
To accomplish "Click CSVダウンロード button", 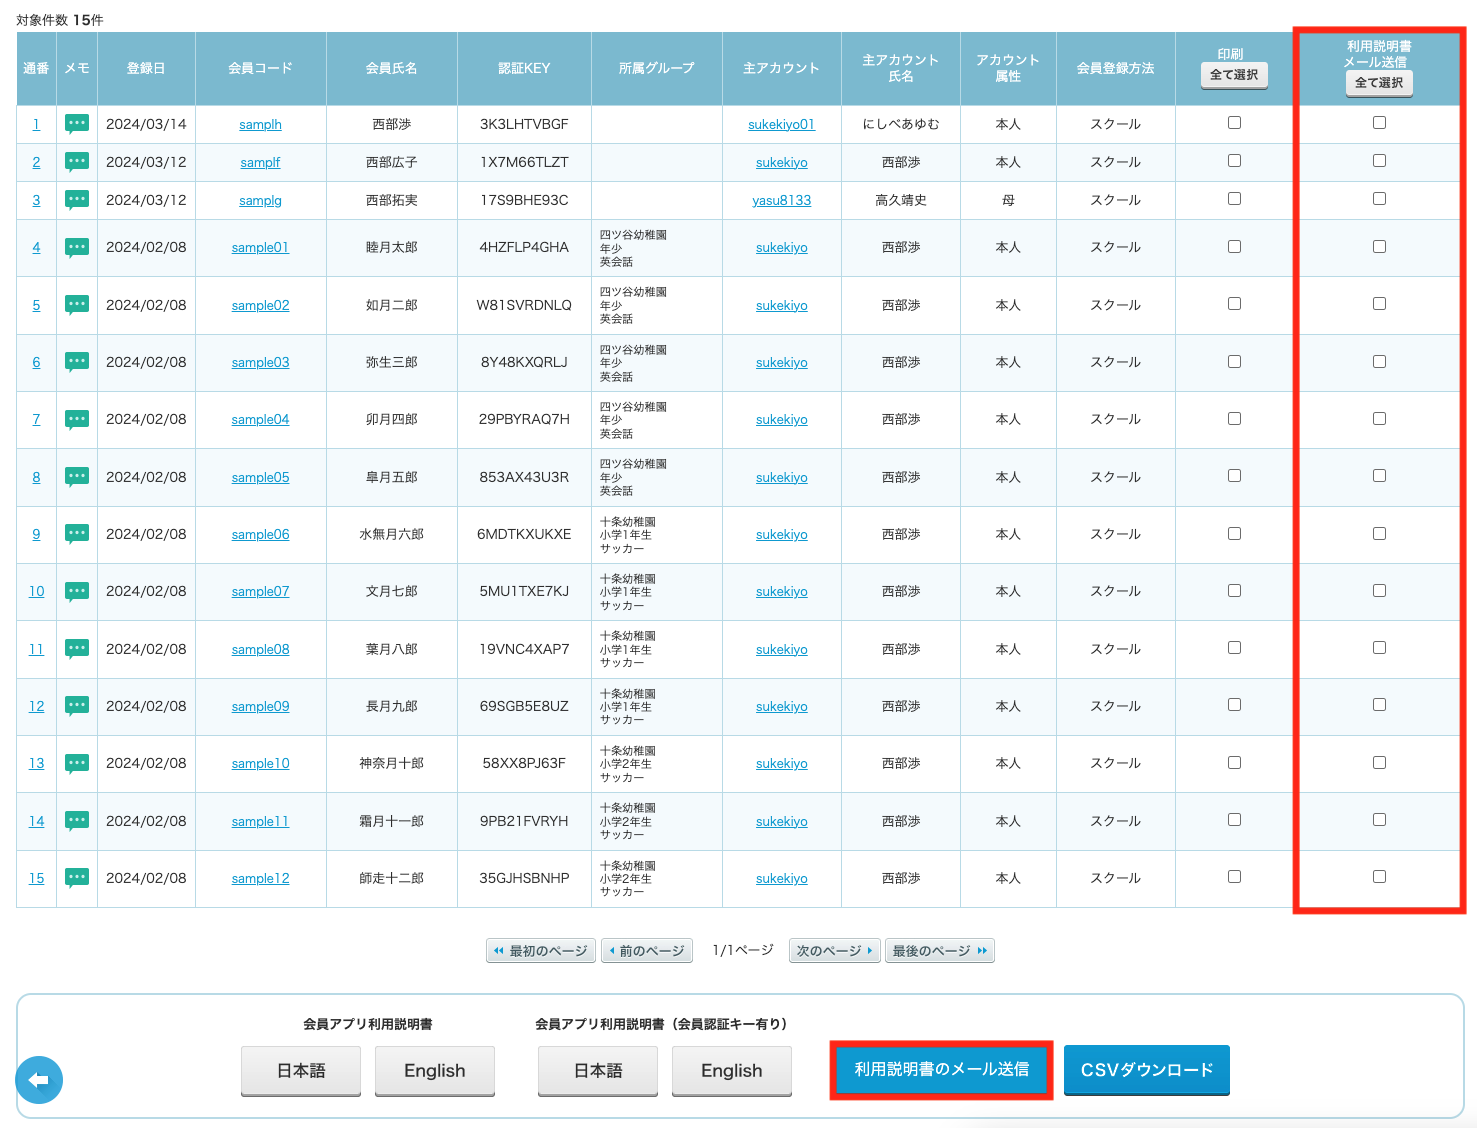I will [1147, 1070].
